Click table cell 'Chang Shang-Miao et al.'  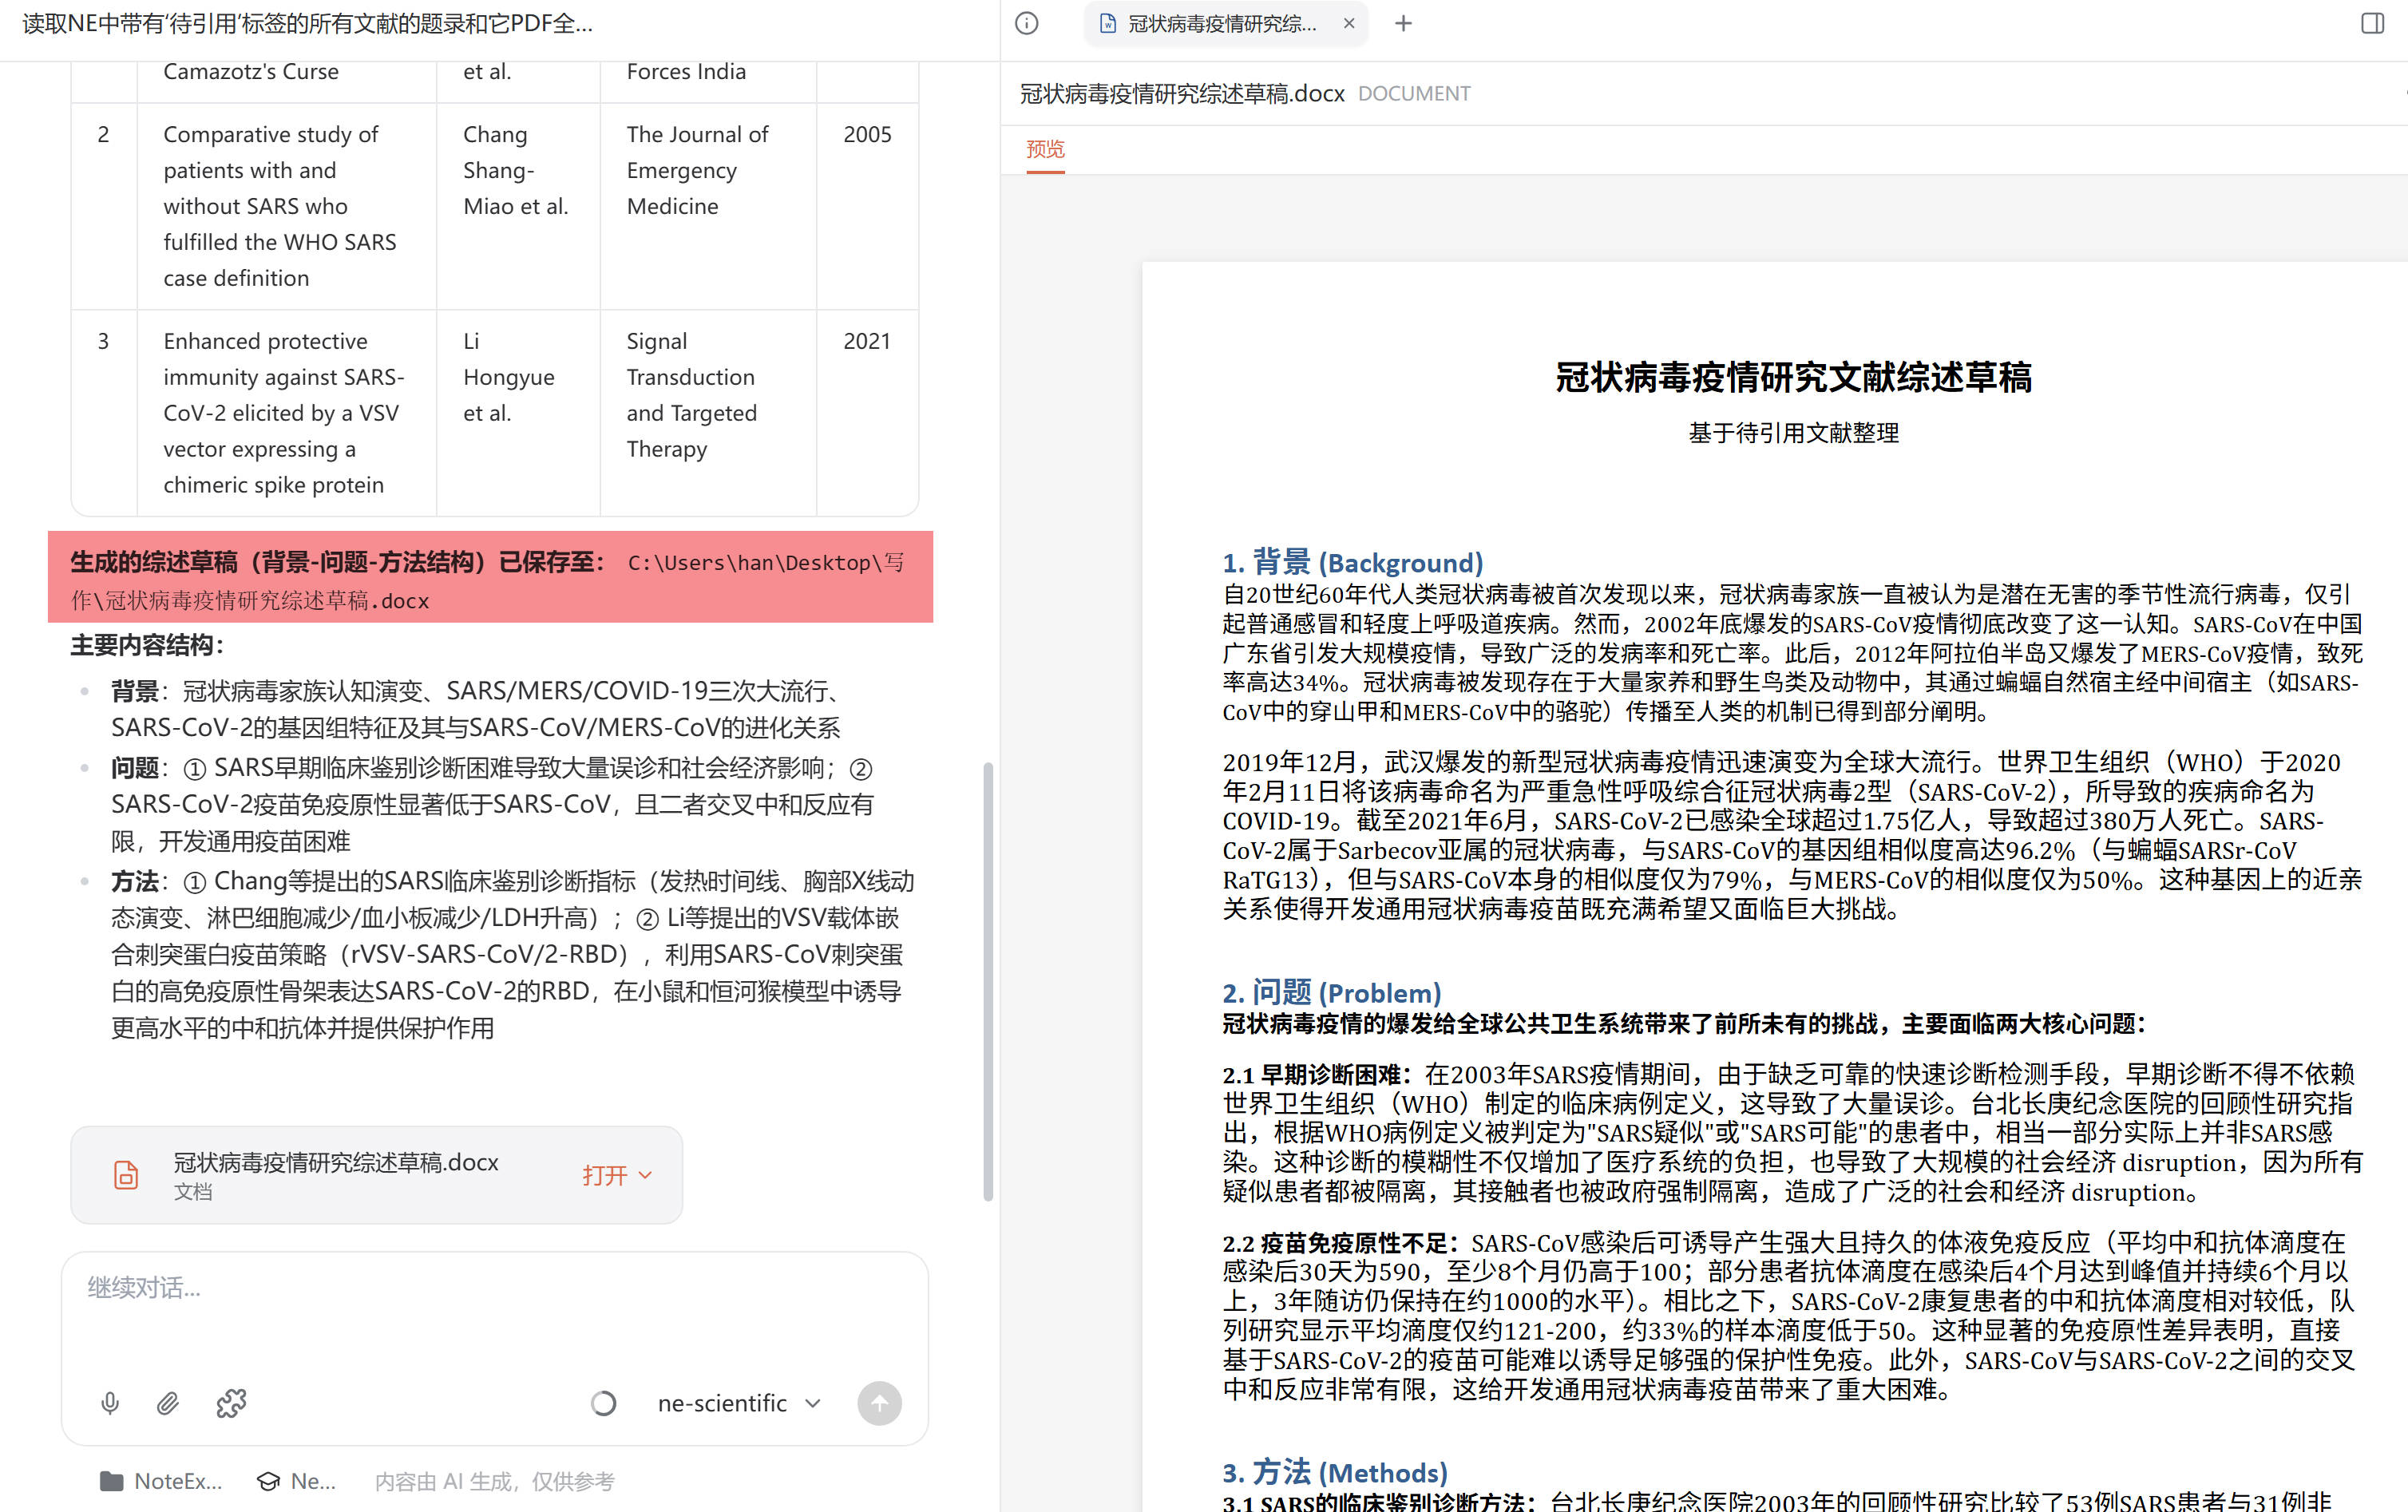pos(517,206)
